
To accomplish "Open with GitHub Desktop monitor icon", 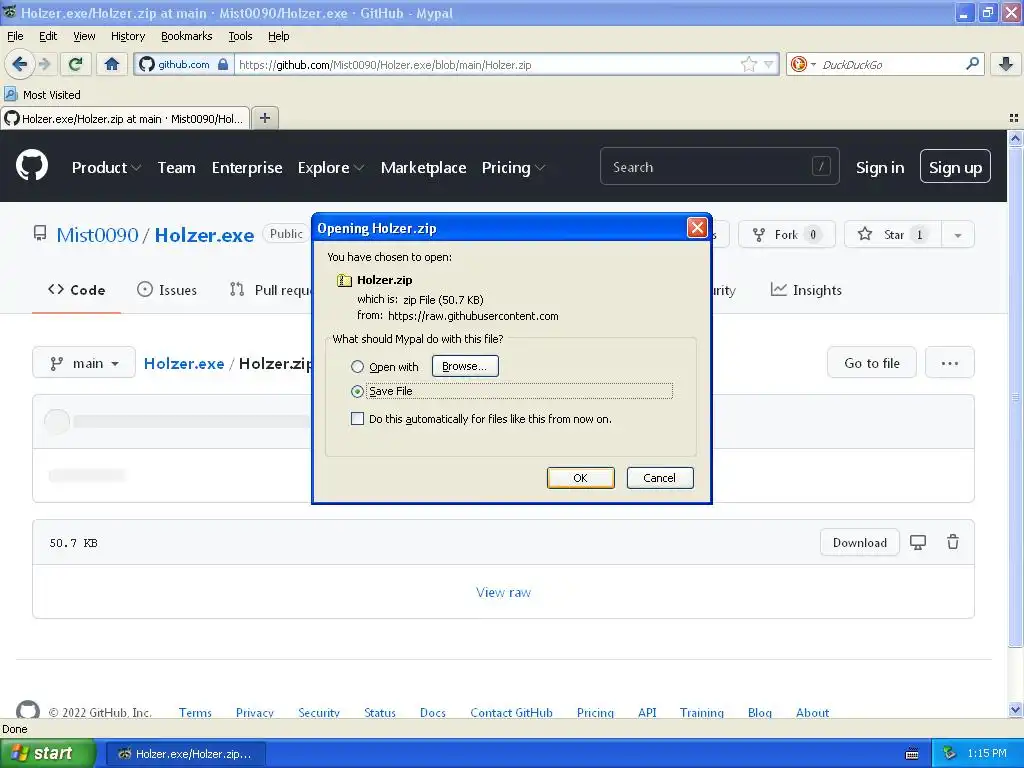I will point(918,542).
